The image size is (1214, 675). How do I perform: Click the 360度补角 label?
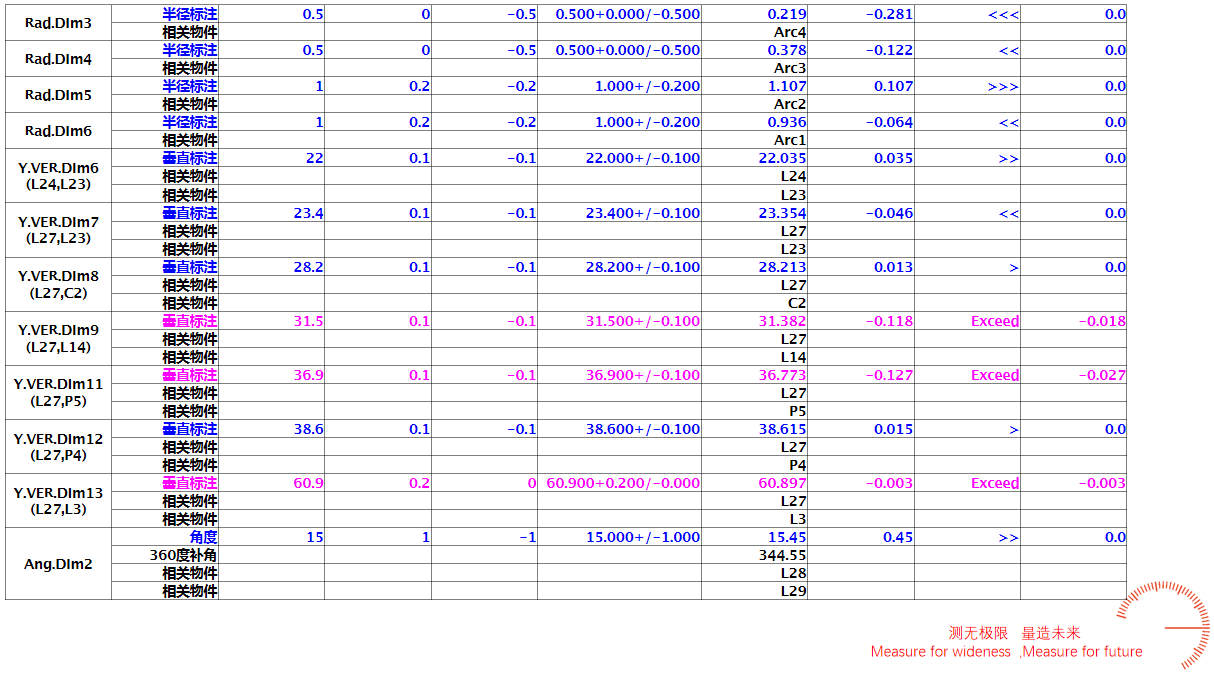click(x=182, y=555)
